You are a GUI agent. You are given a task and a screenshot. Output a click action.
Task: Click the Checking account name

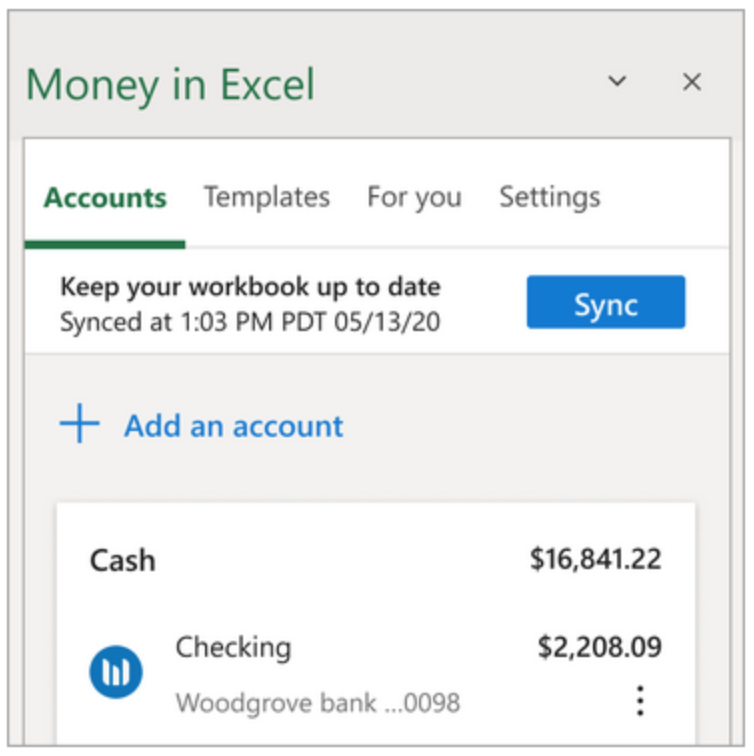click(x=233, y=648)
